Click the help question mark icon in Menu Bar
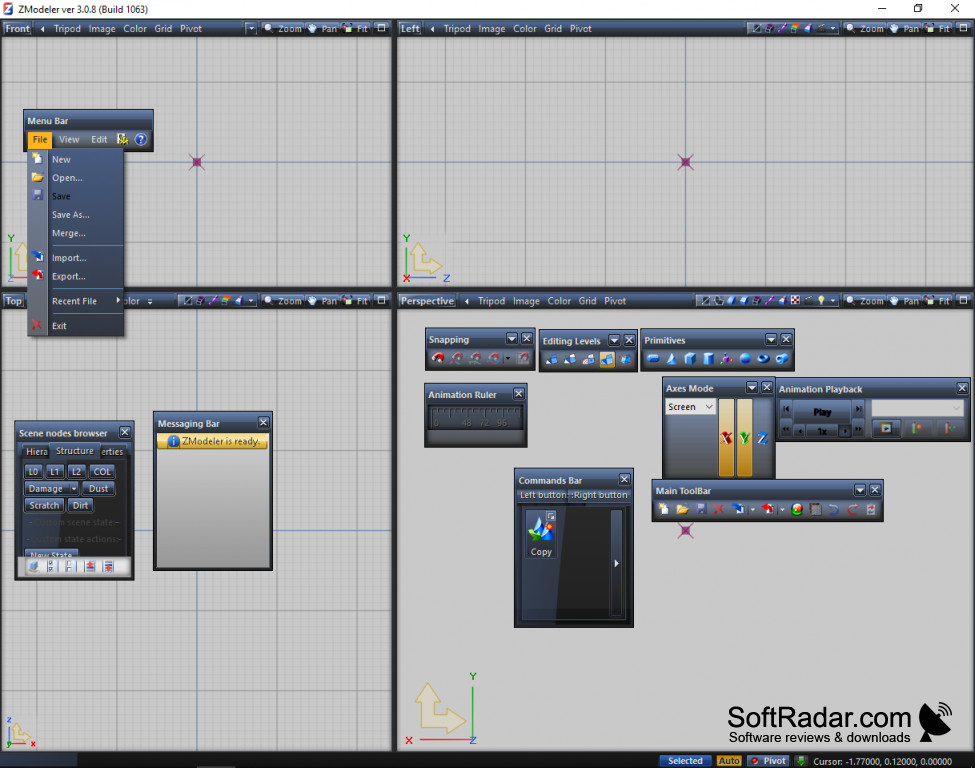This screenshot has height=768, width=975. [141, 139]
